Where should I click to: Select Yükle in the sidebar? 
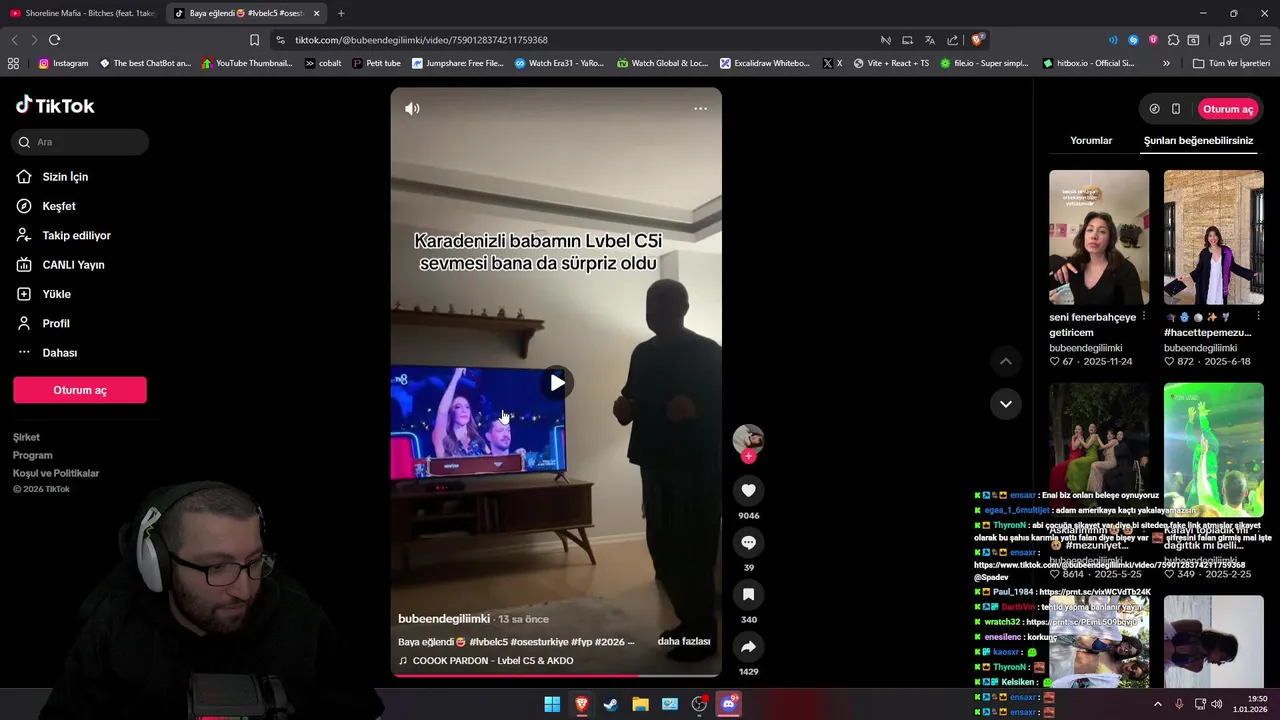[x=56, y=294]
